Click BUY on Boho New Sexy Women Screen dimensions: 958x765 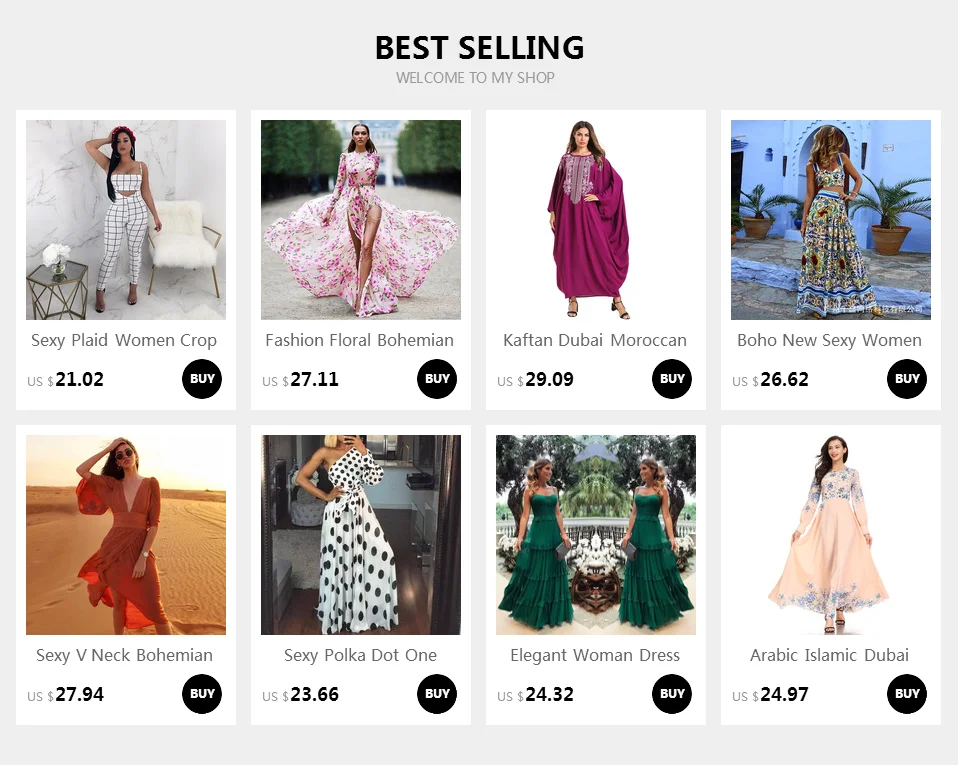click(907, 379)
